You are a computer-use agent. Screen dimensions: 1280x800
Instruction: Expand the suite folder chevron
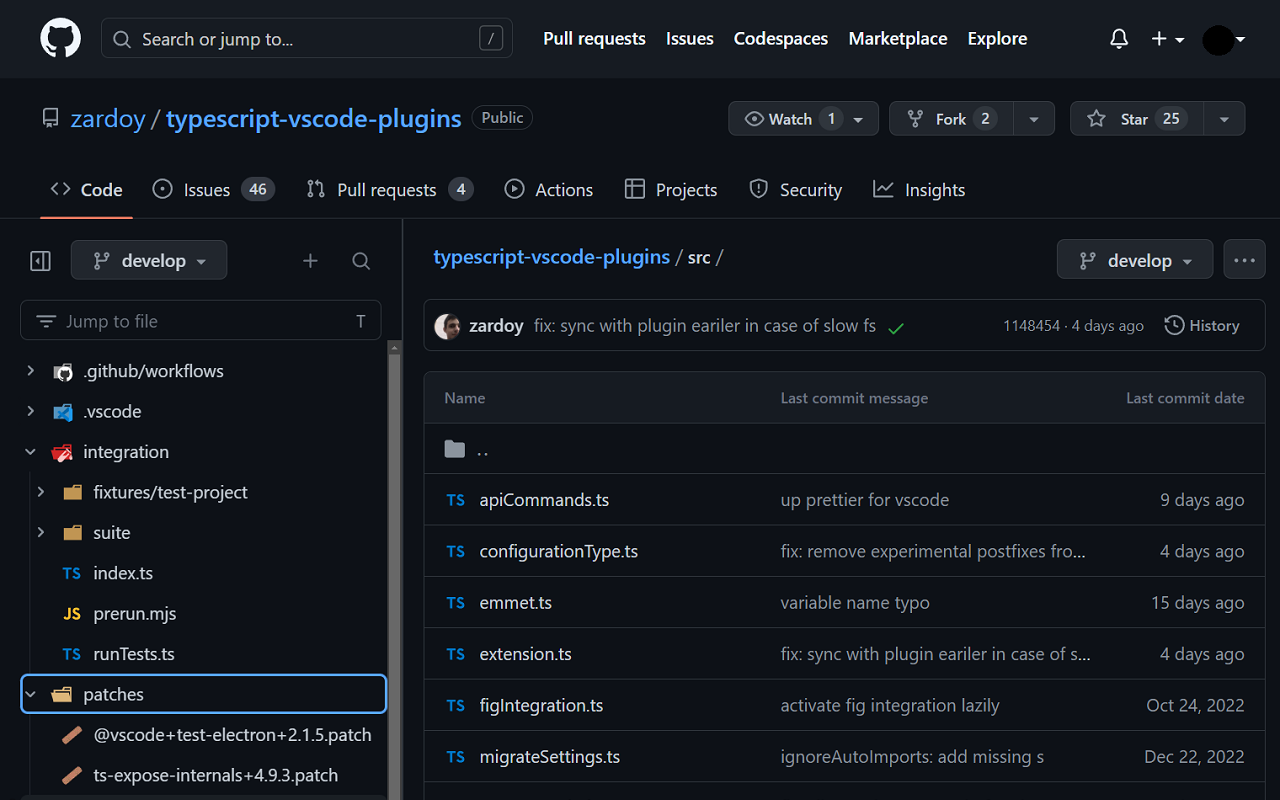[x=41, y=533]
